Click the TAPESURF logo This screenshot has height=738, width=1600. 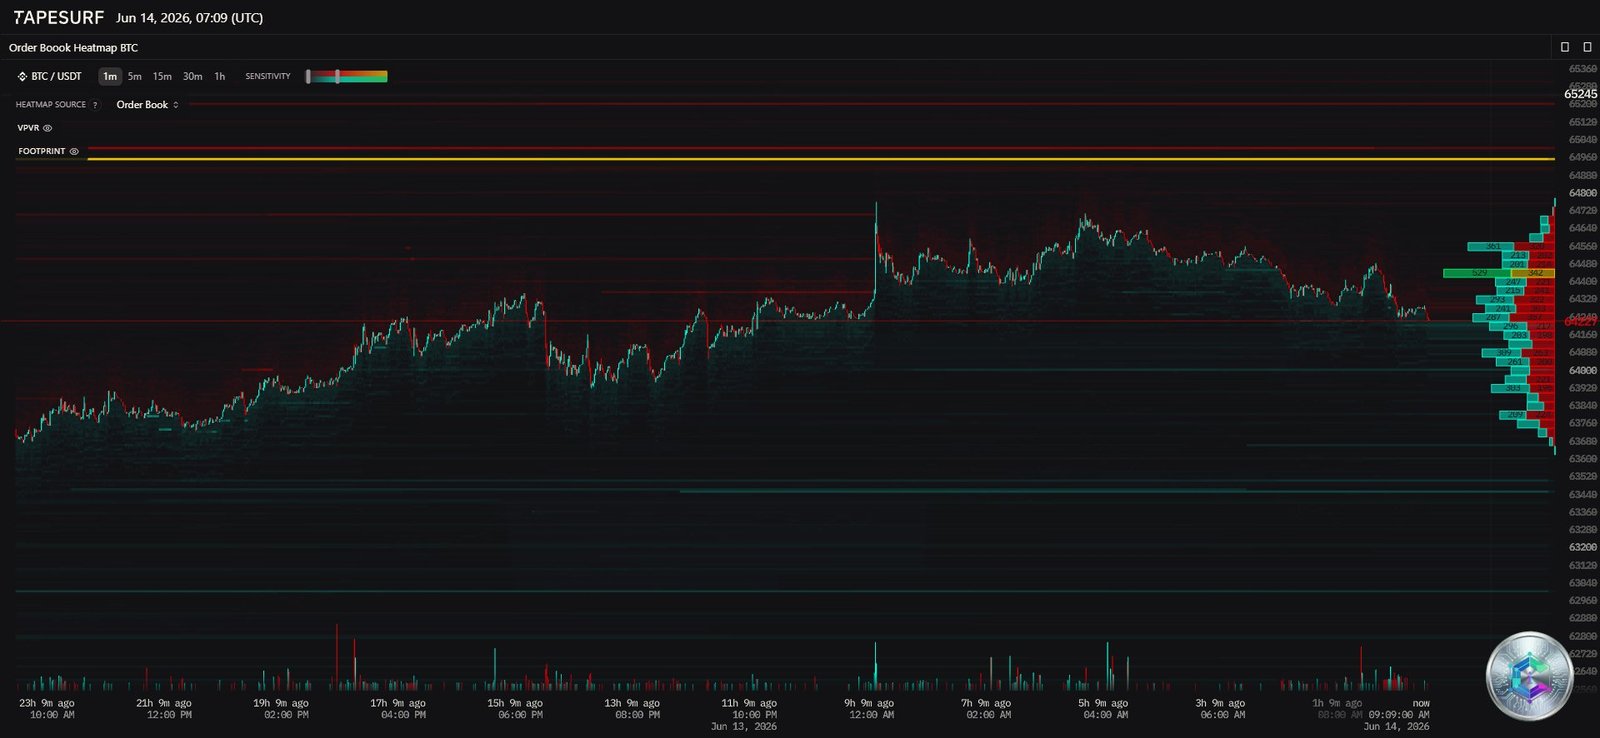(58, 17)
